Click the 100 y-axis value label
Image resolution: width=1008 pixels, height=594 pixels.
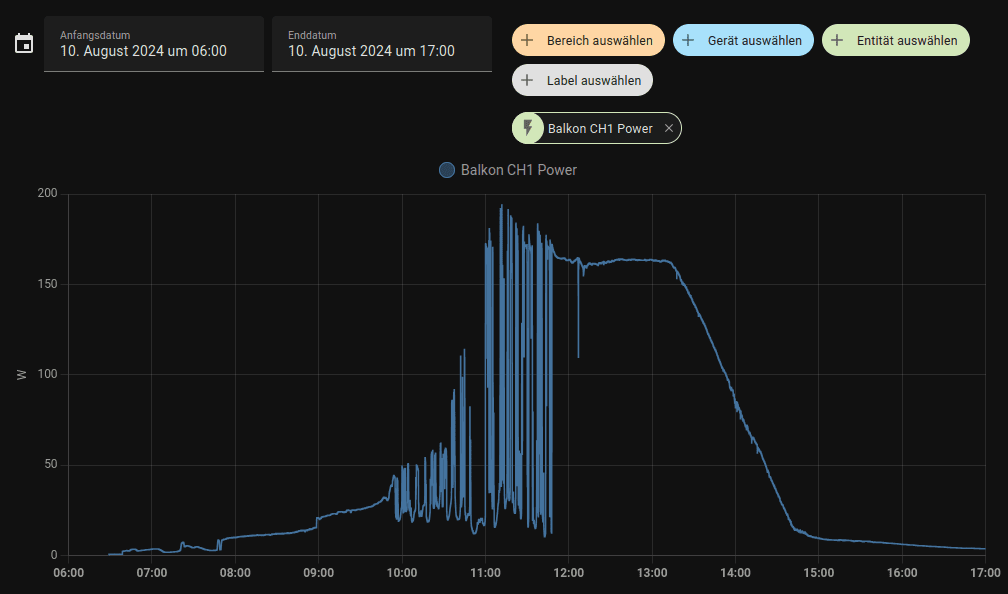click(48, 374)
